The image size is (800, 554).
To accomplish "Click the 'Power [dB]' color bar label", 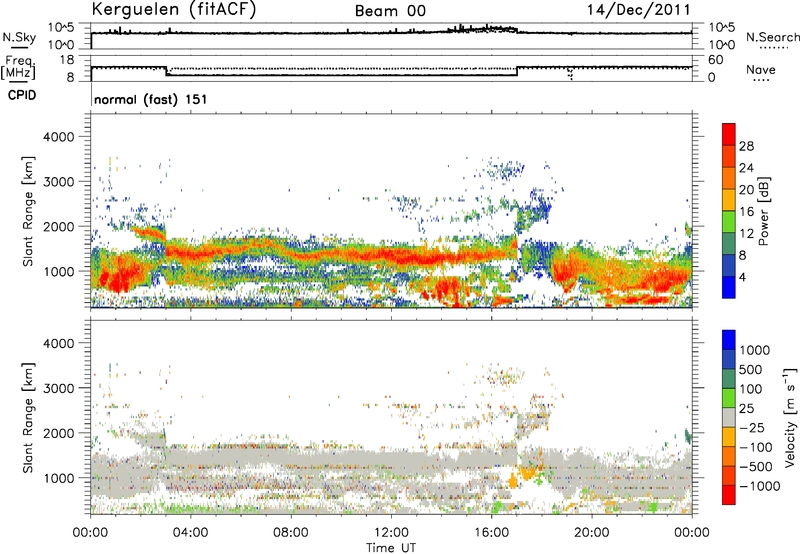I will [764, 211].
